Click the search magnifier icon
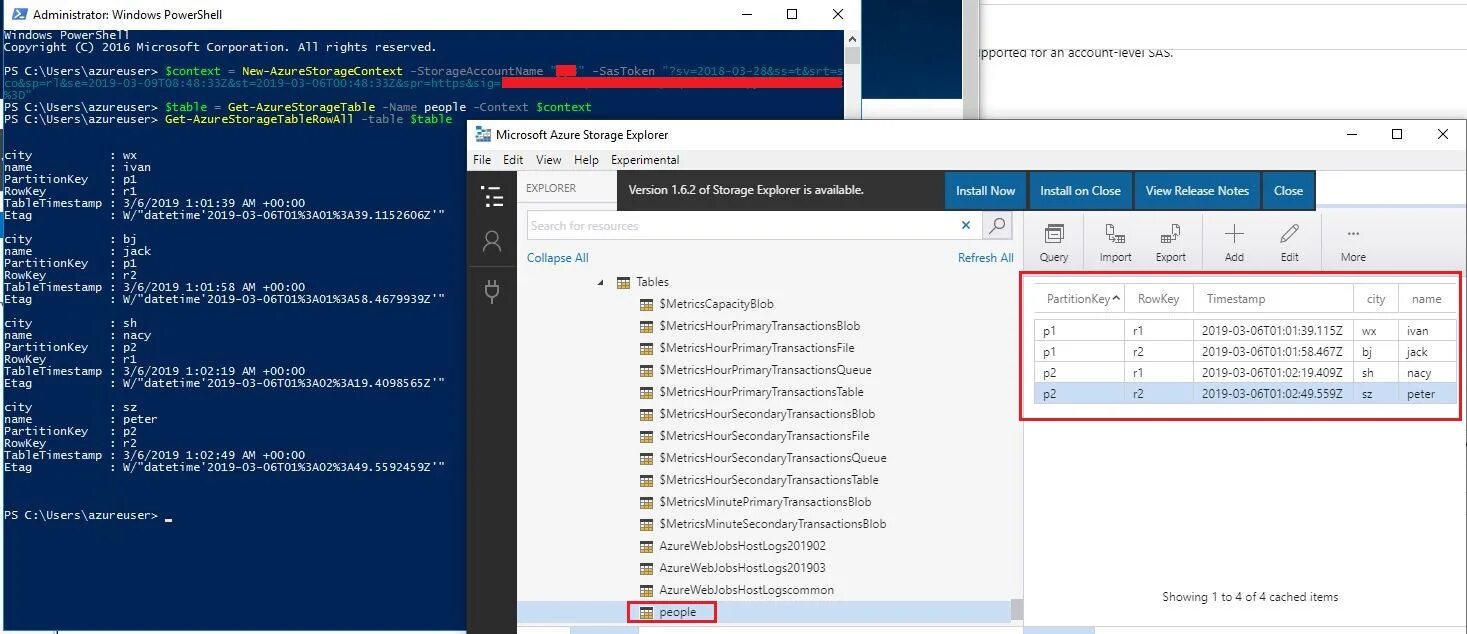The height and width of the screenshot is (634, 1467). coord(997,226)
